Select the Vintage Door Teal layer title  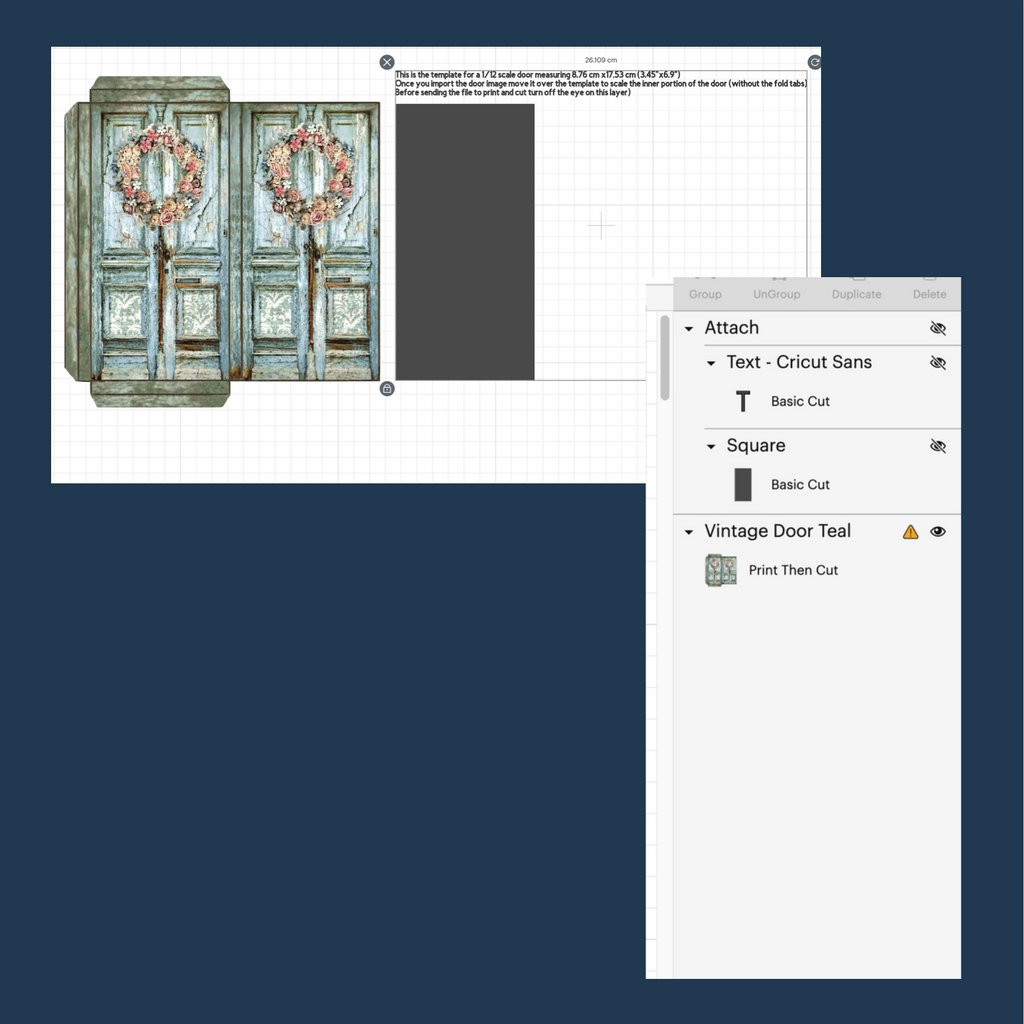[777, 532]
